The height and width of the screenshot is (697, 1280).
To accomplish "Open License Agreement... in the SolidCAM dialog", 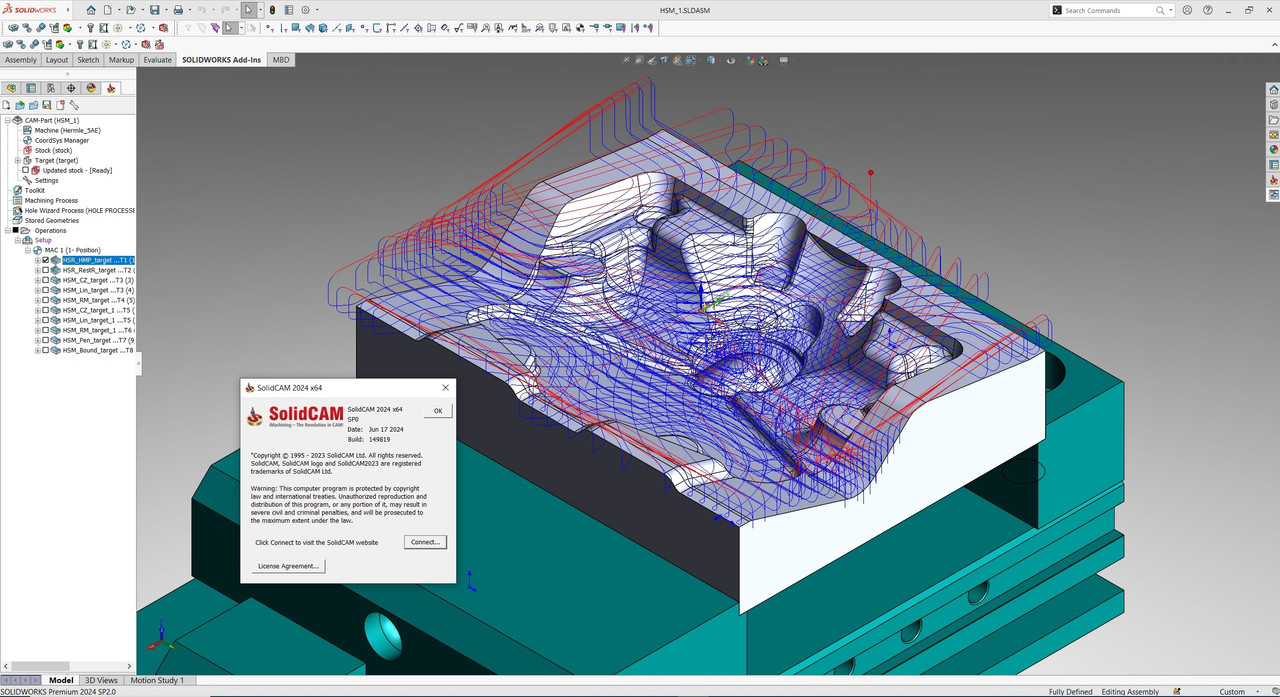I will point(288,566).
